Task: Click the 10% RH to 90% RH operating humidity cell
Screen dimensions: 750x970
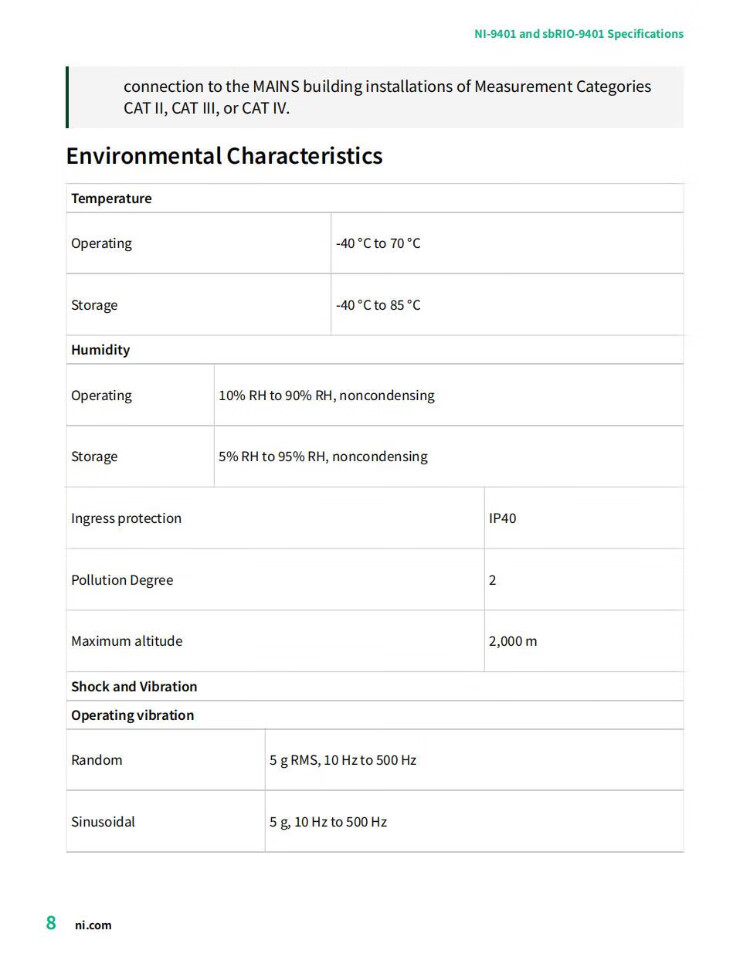Action: tap(327, 396)
